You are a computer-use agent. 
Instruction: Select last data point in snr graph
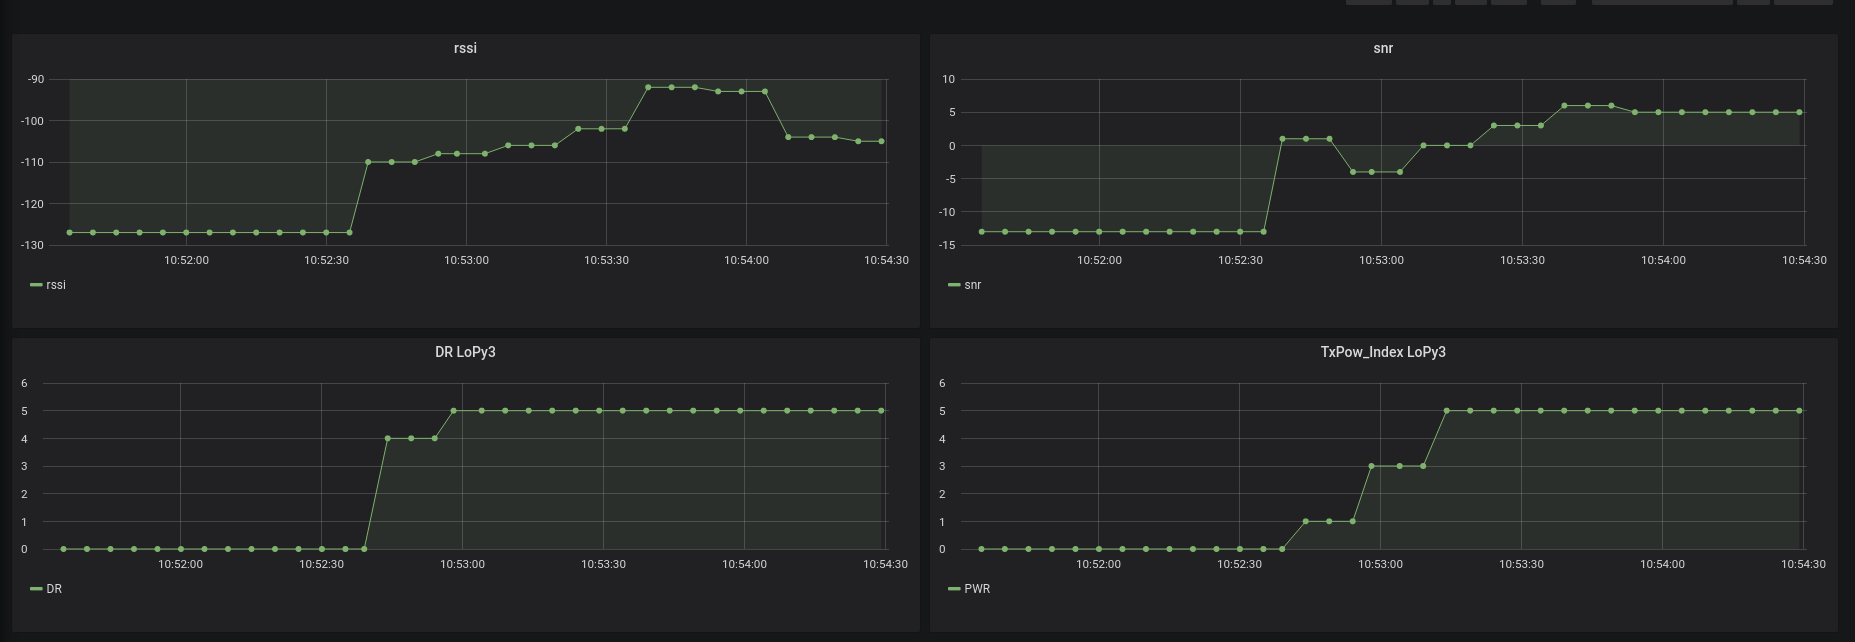1800,113
